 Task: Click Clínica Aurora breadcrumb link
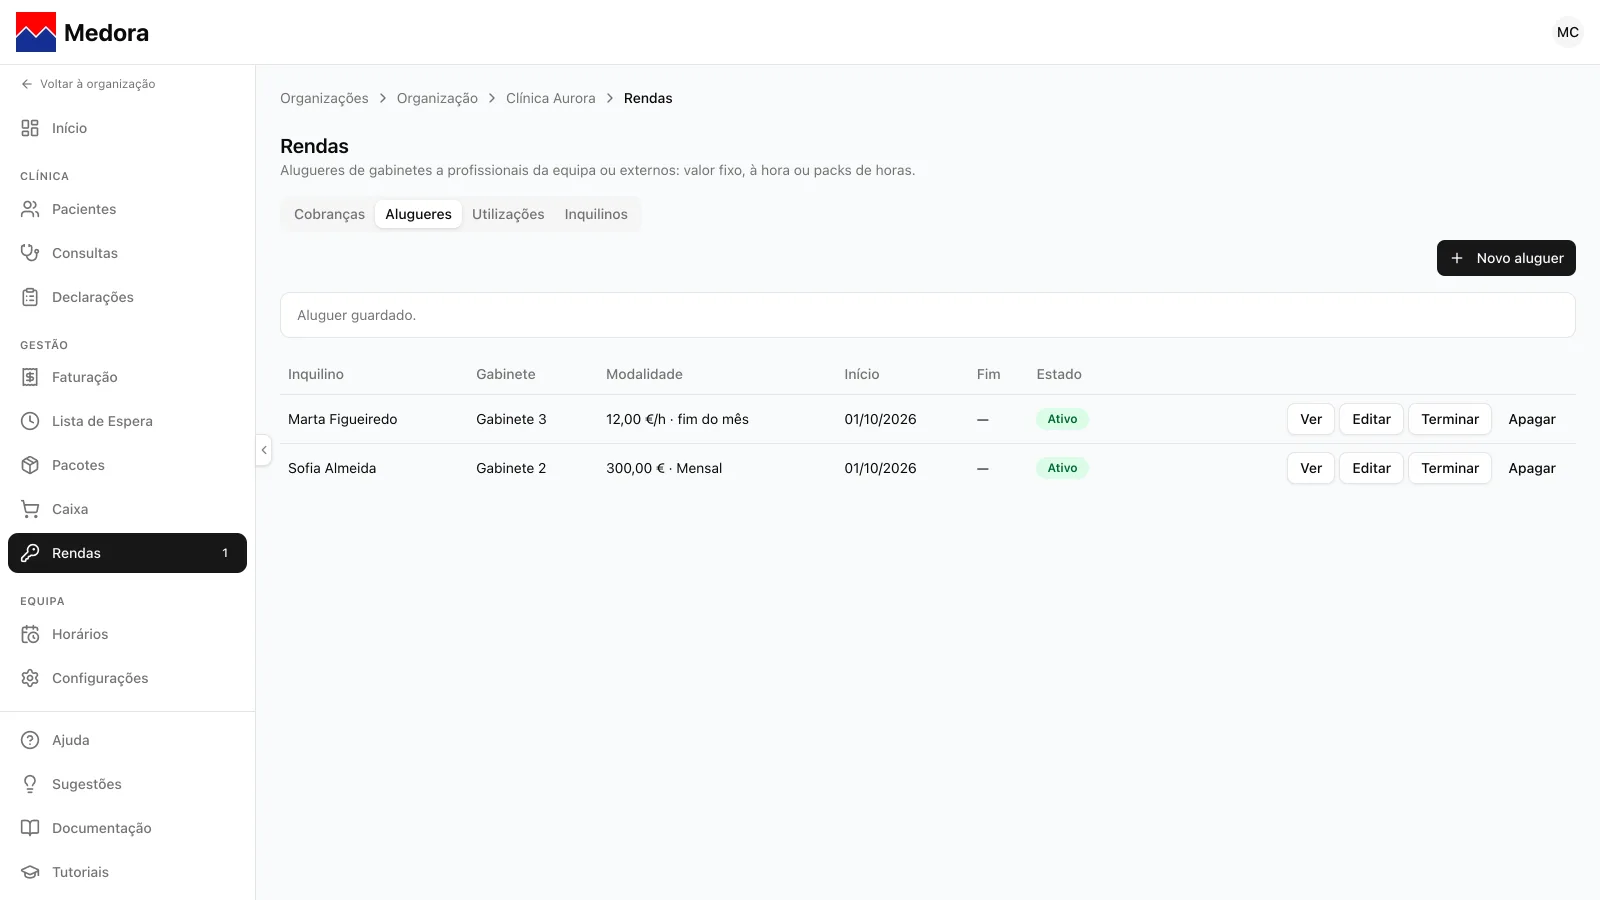(x=550, y=98)
